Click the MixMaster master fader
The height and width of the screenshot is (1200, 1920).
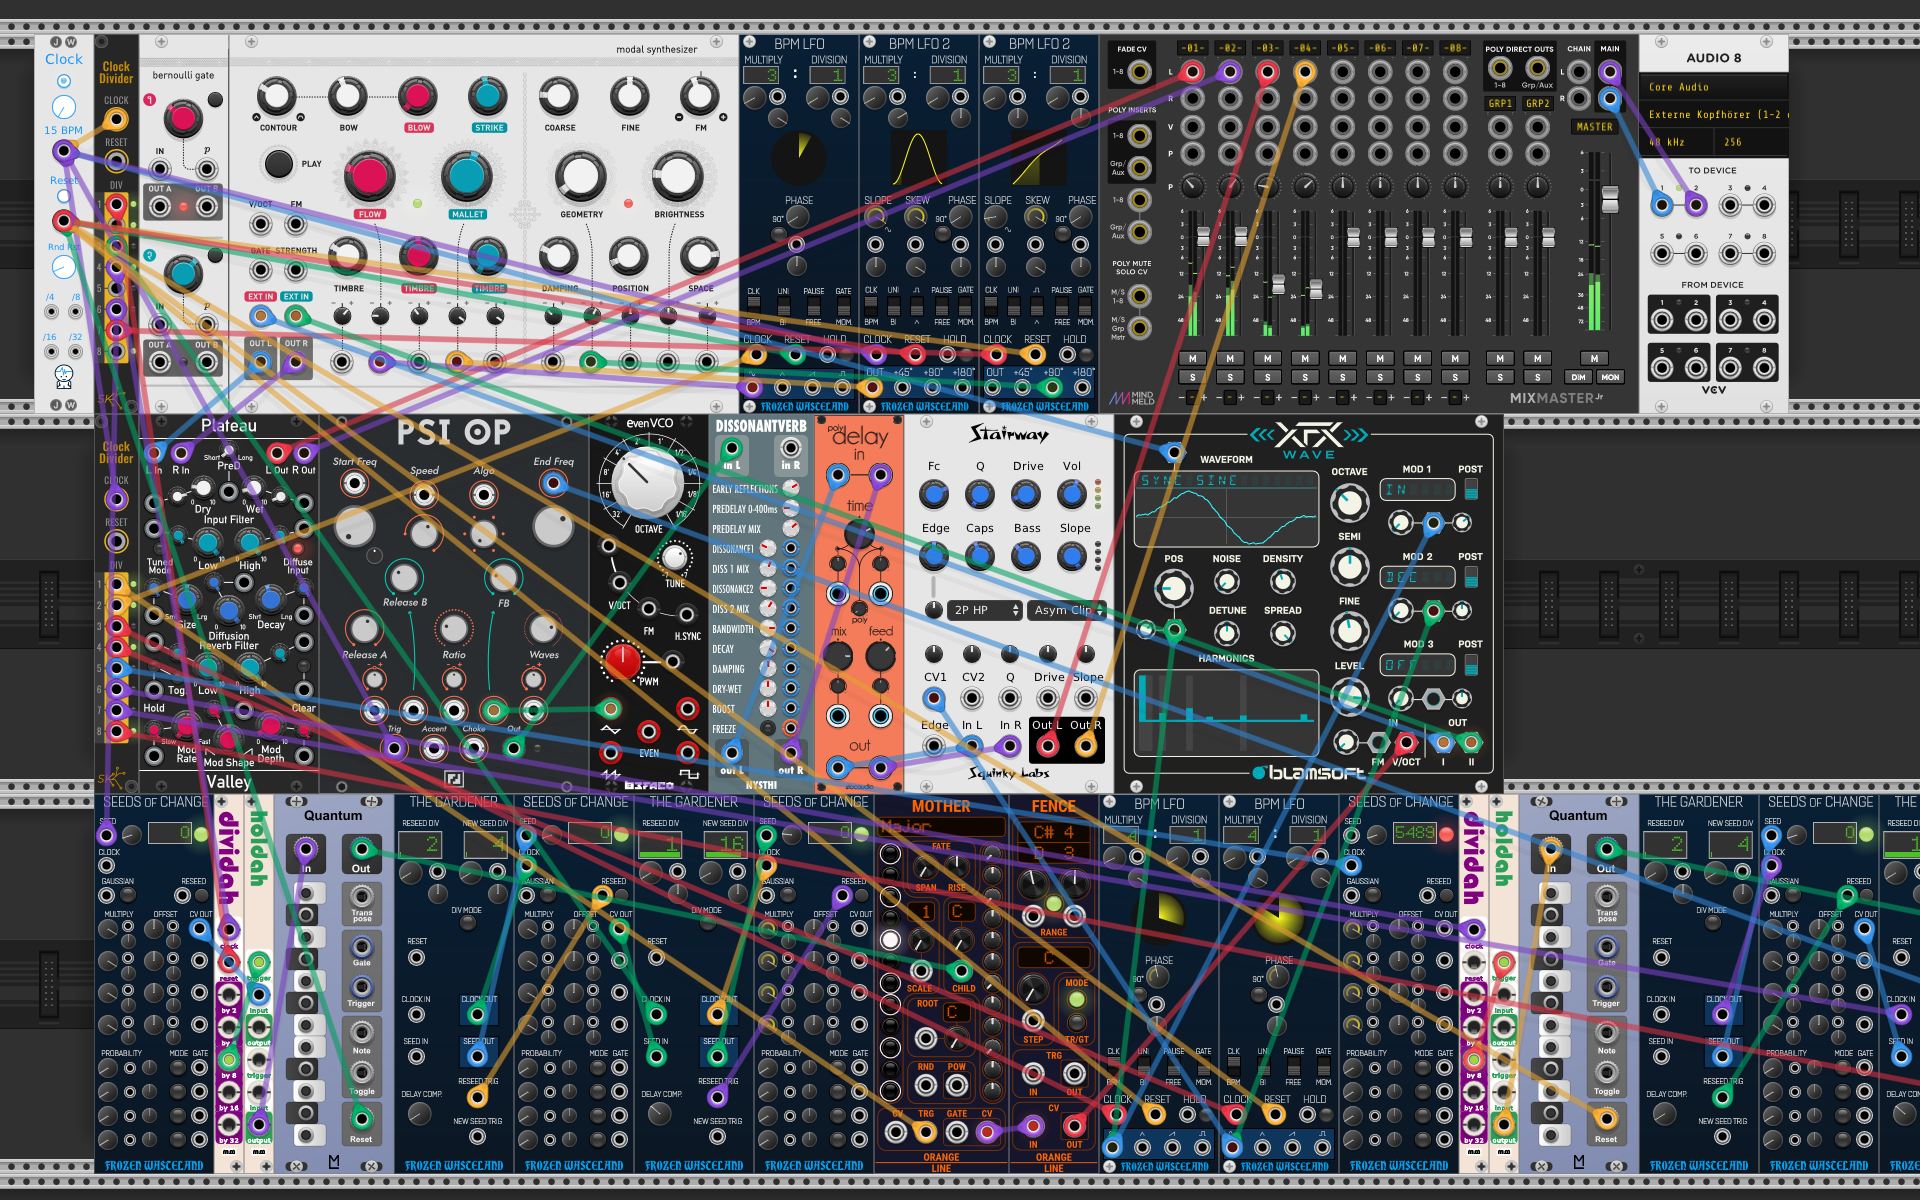pyautogui.click(x=1610, y=200)
